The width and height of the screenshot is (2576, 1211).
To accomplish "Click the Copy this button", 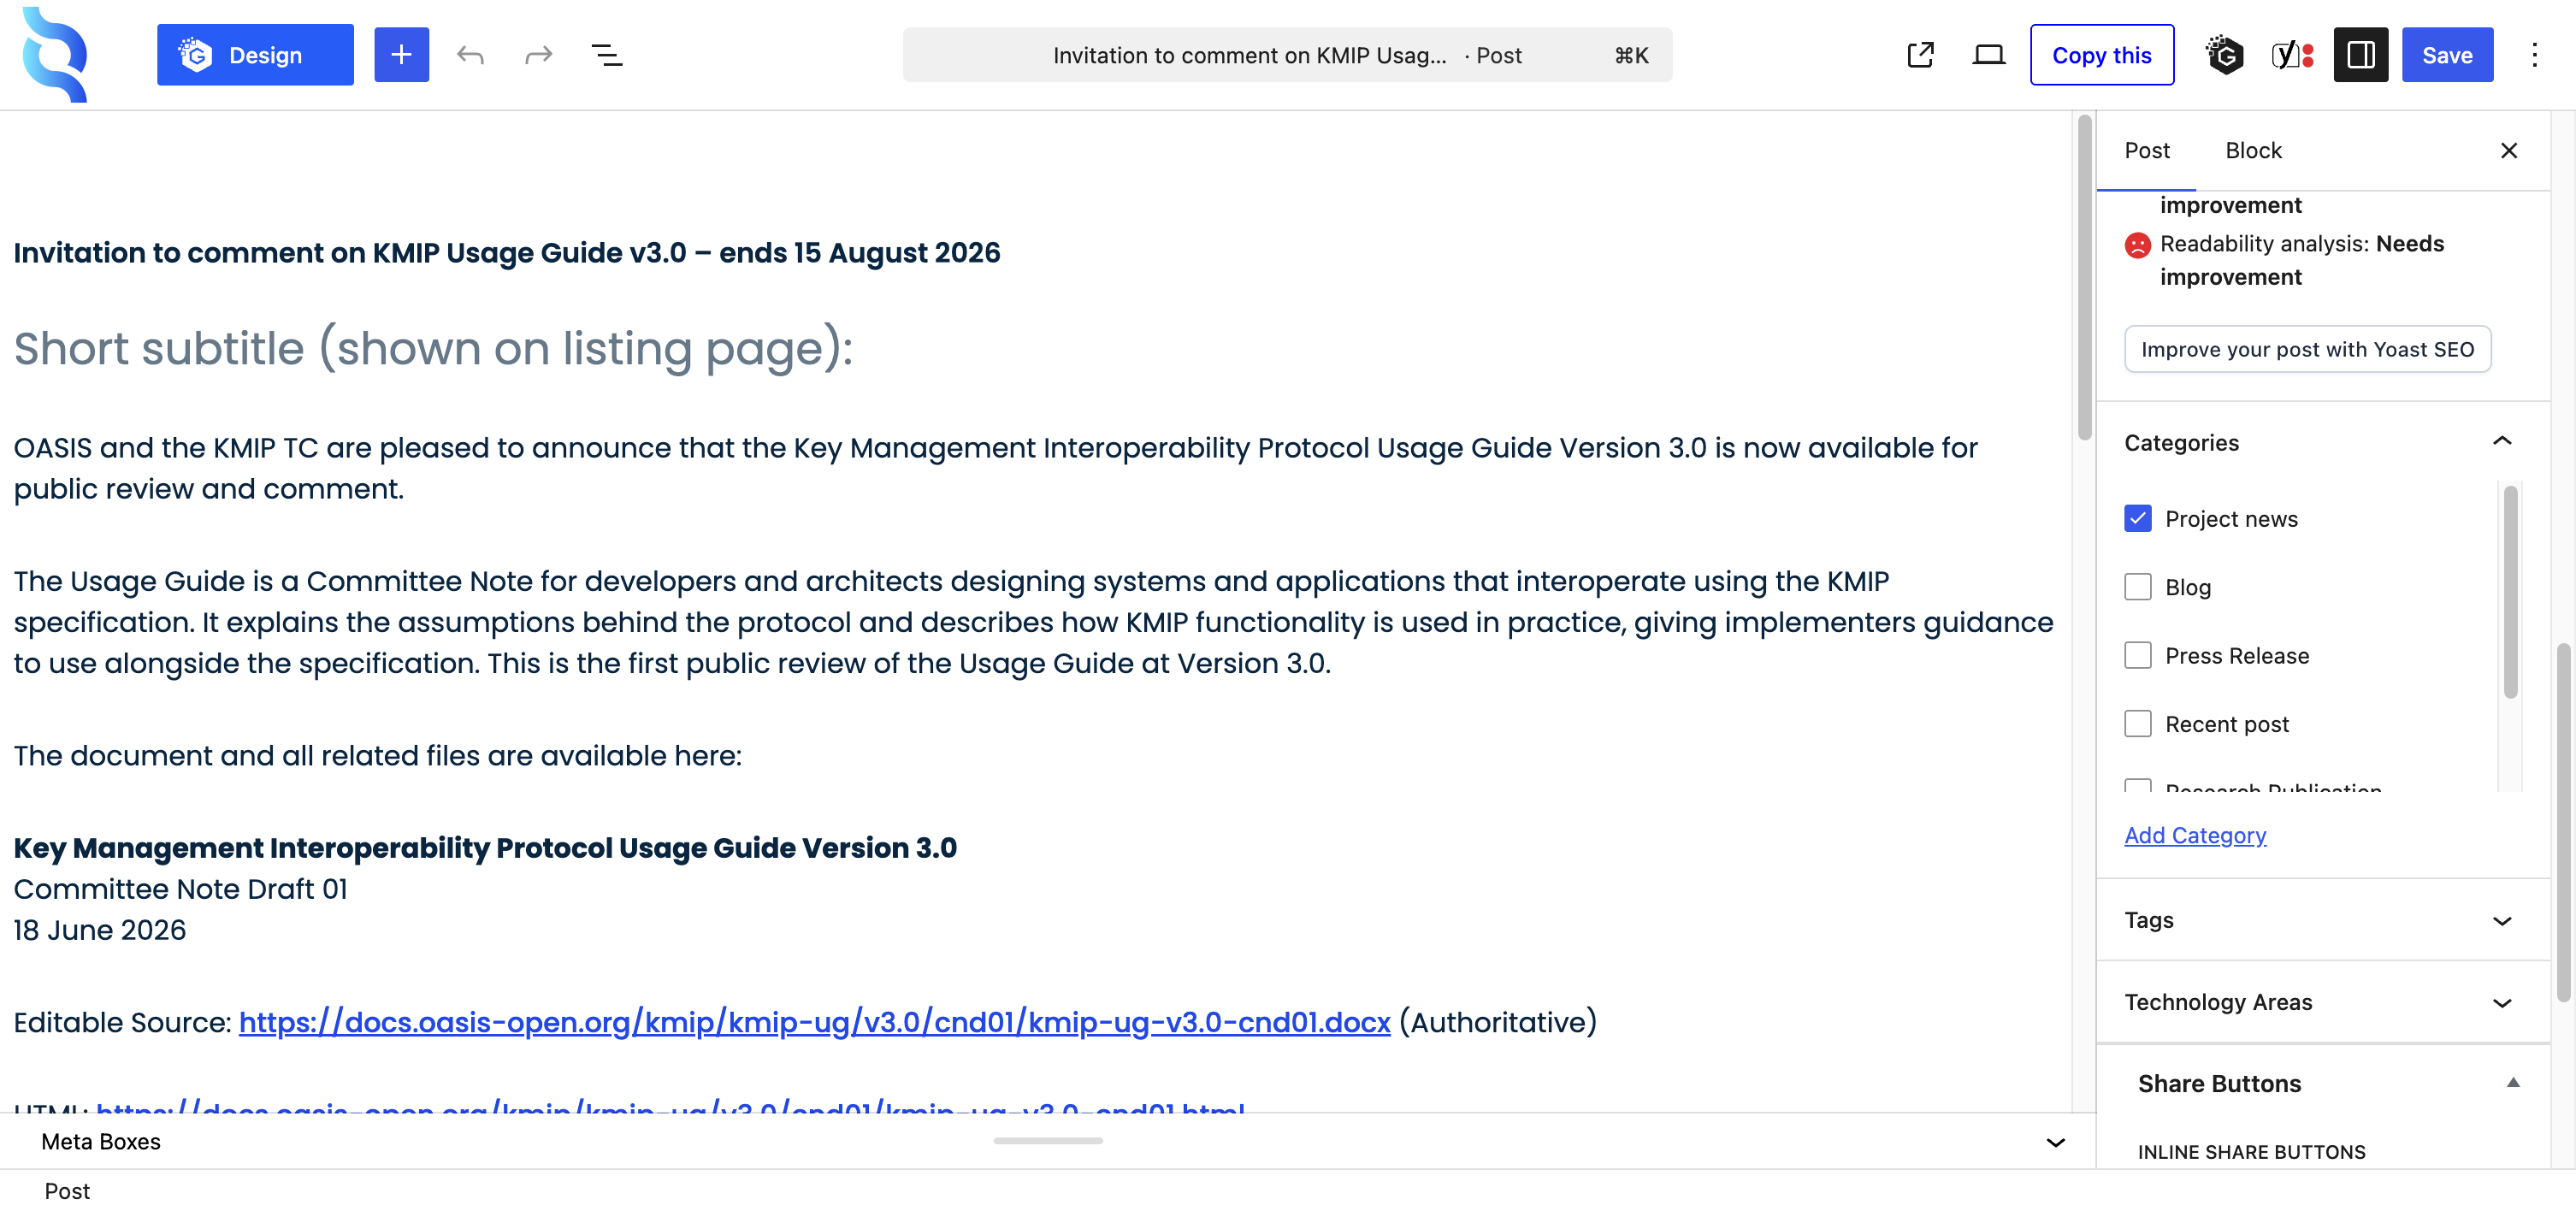I will click(x=2101, y=55).
